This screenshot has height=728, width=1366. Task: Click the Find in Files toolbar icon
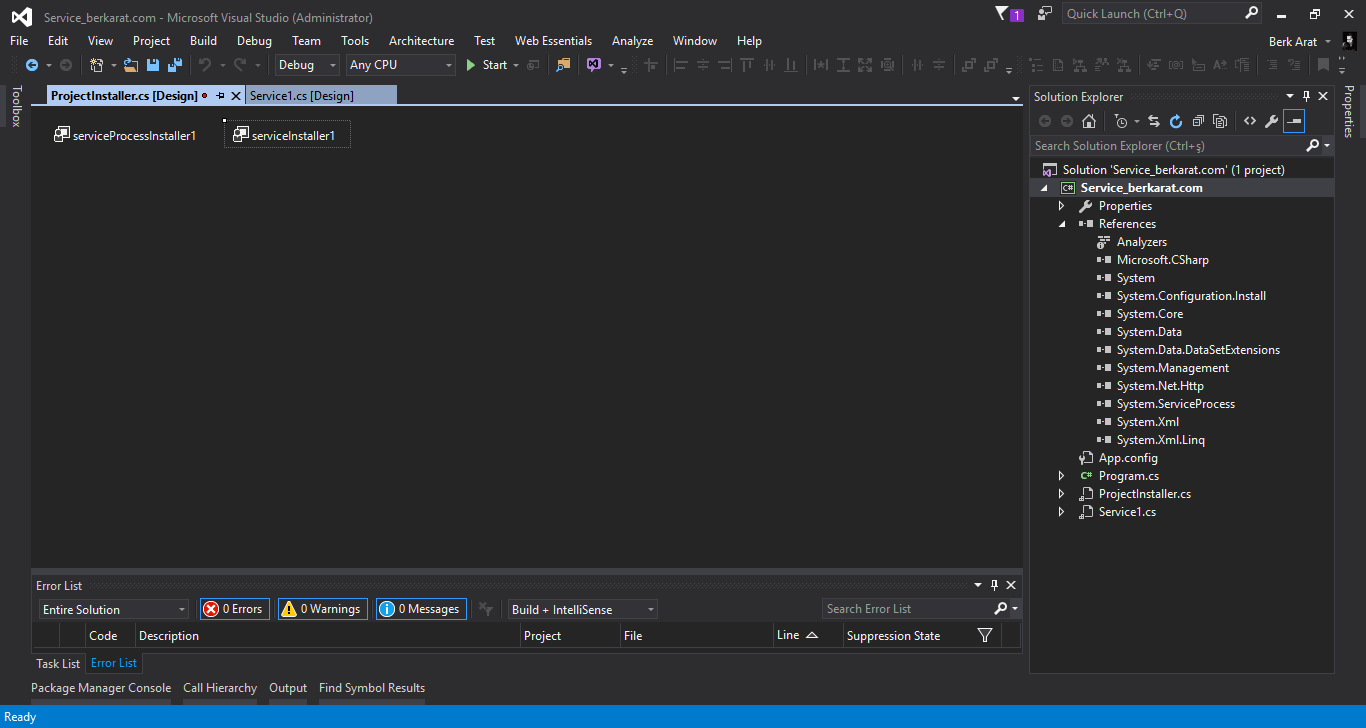point(564,65)
